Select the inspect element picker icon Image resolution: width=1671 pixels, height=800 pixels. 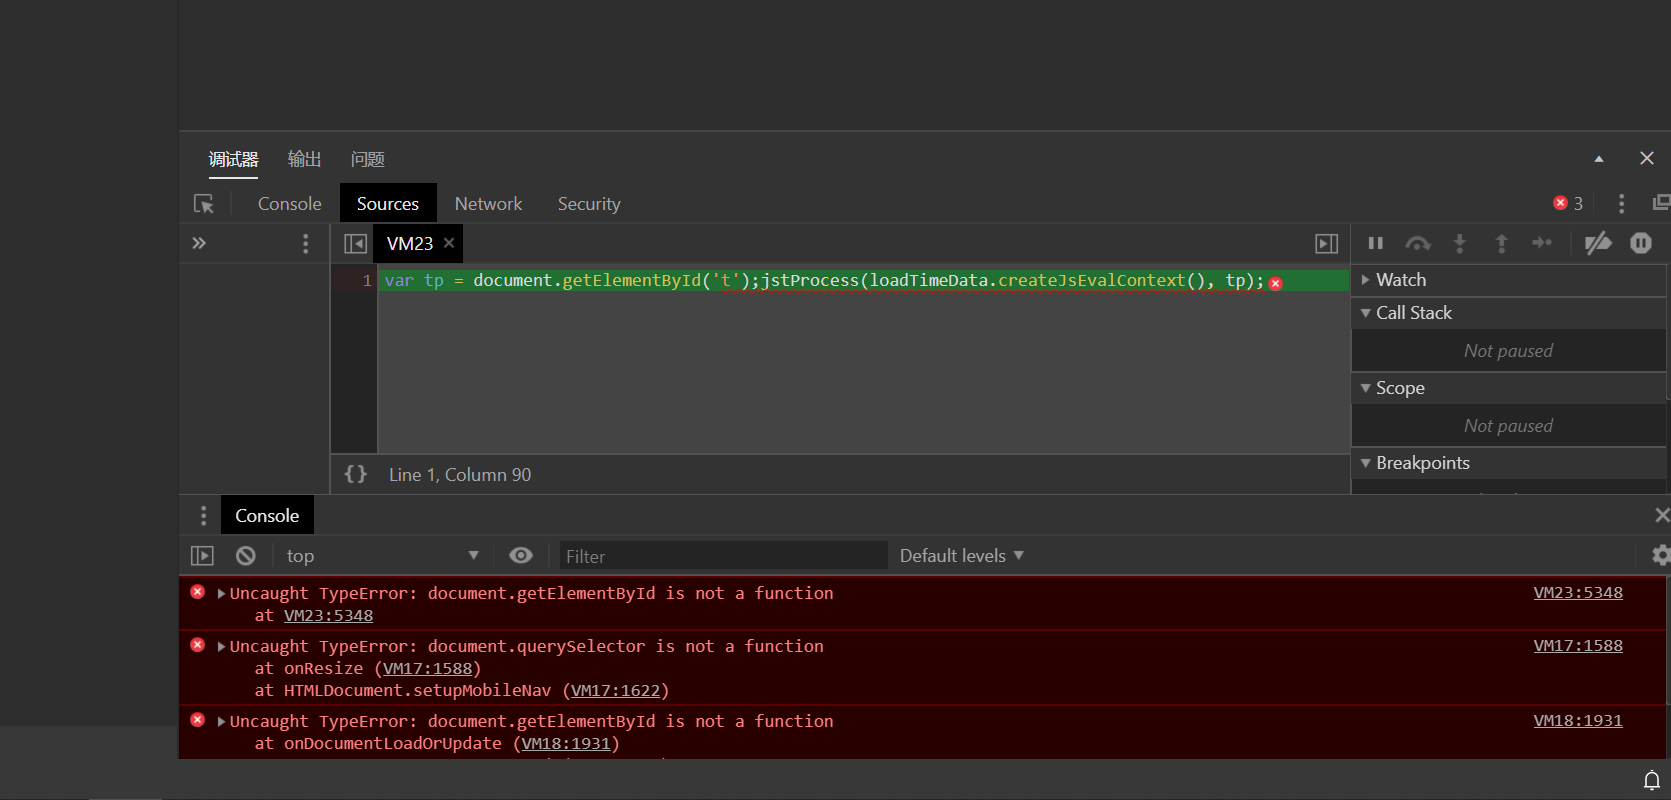pyautogui.click(x=204, y=204)
